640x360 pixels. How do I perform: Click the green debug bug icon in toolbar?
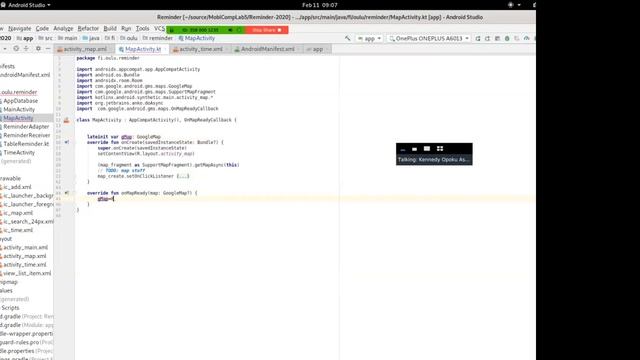pos(507,38)
